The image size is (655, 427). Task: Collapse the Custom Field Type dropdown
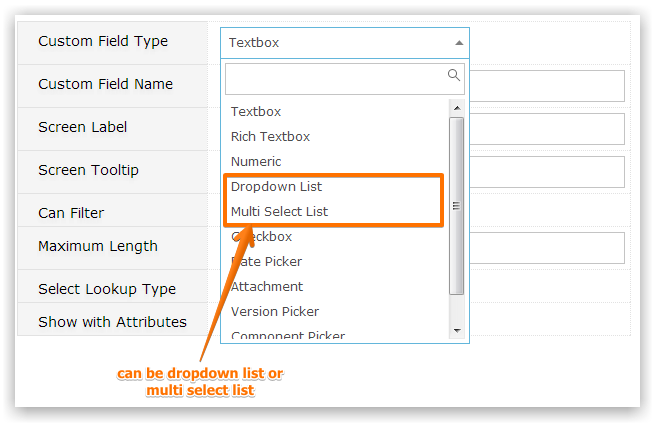tap(345, 43)
